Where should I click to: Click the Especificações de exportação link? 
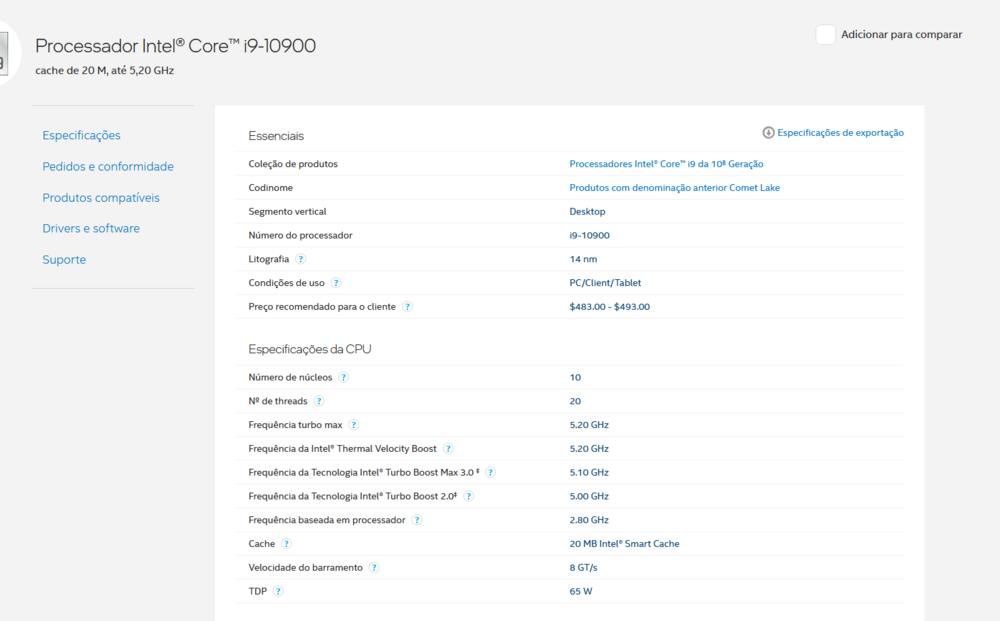(x=840, y=133)
